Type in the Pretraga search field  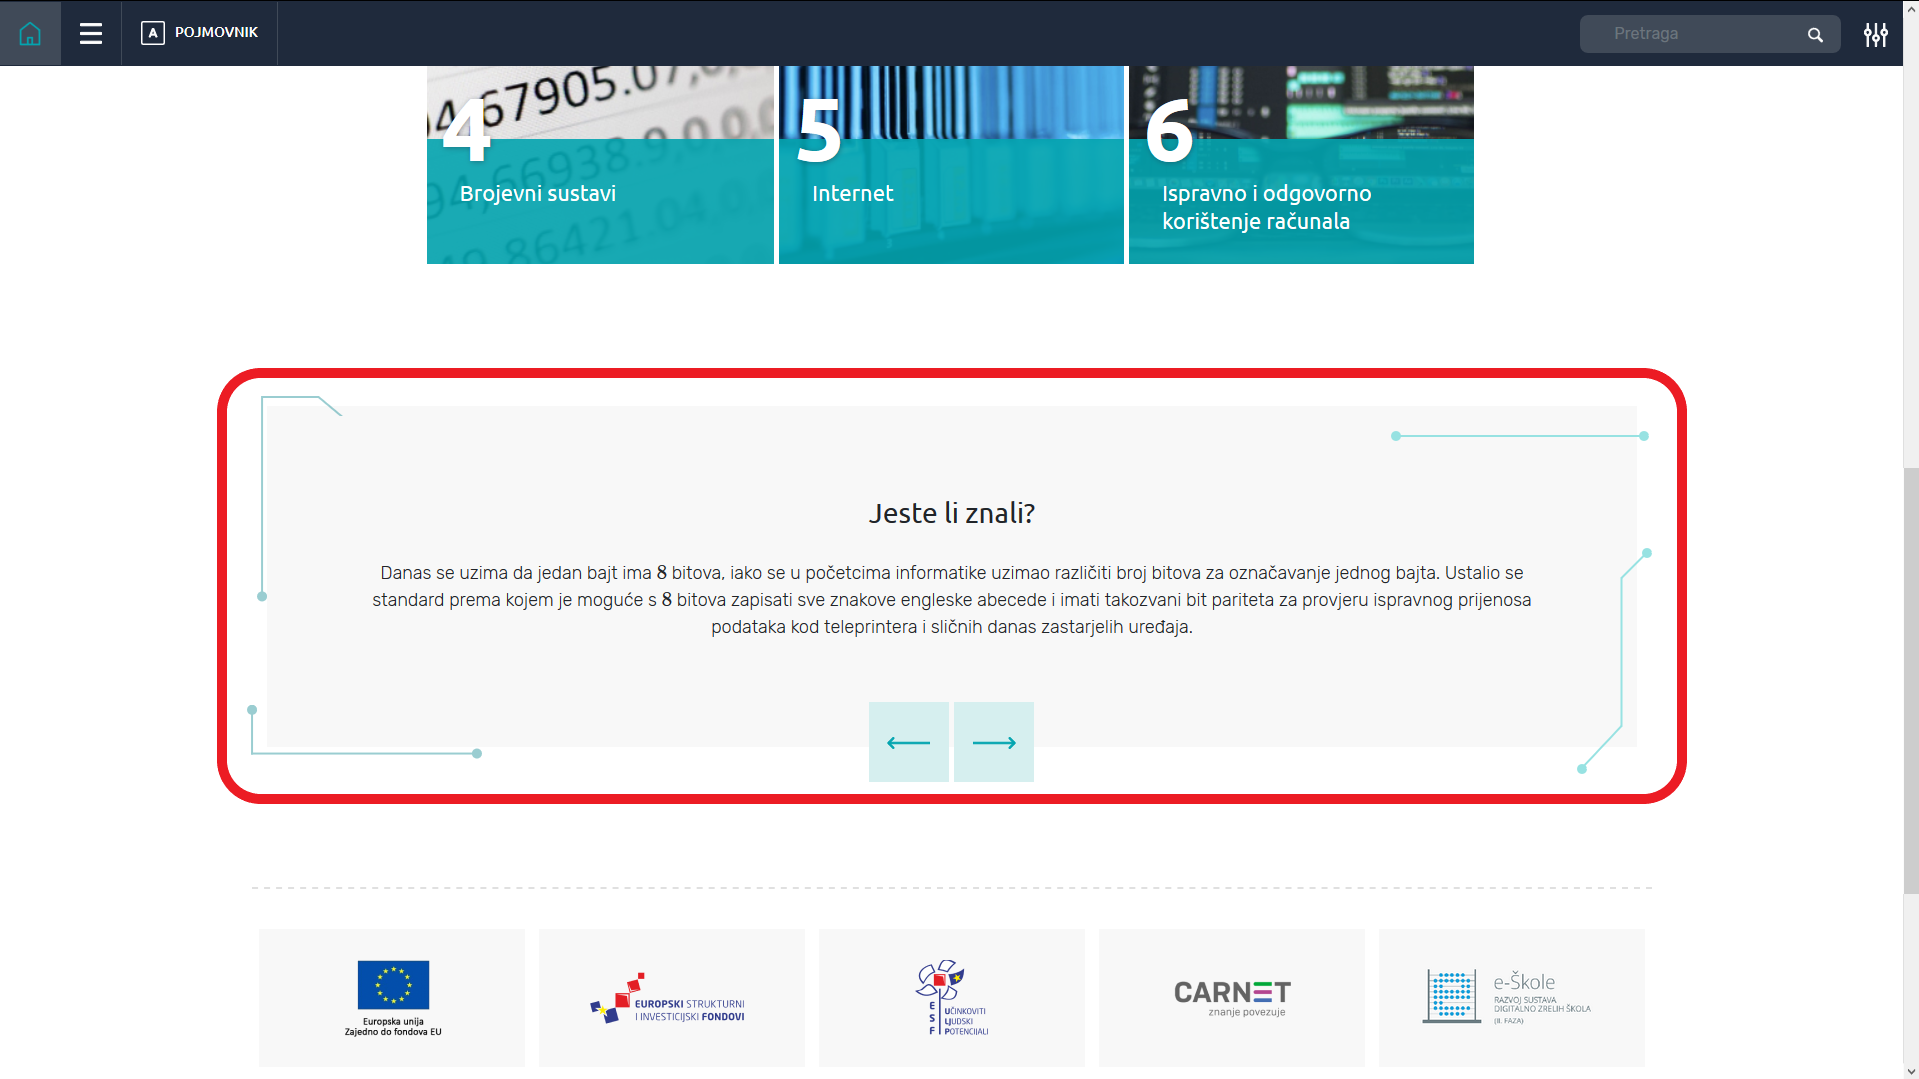click(x=1690, y=34)
